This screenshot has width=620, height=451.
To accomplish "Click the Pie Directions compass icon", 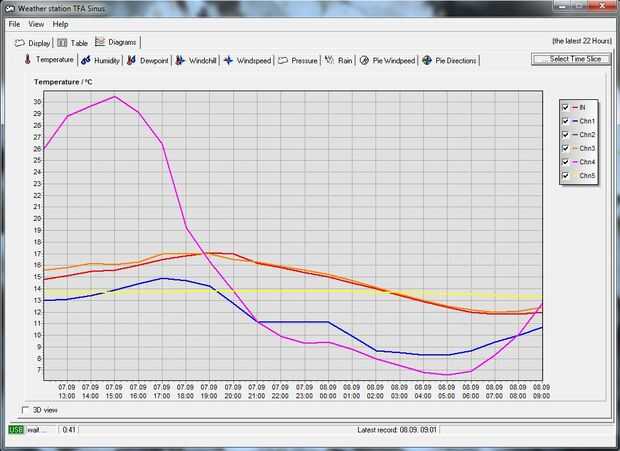I will click(x=427, y=60).
